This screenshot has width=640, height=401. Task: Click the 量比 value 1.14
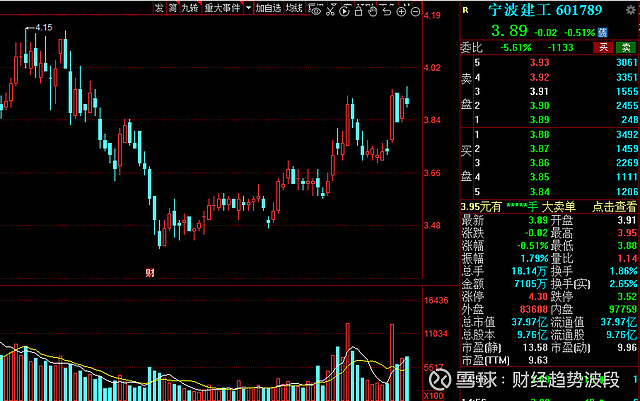point(627,258)
